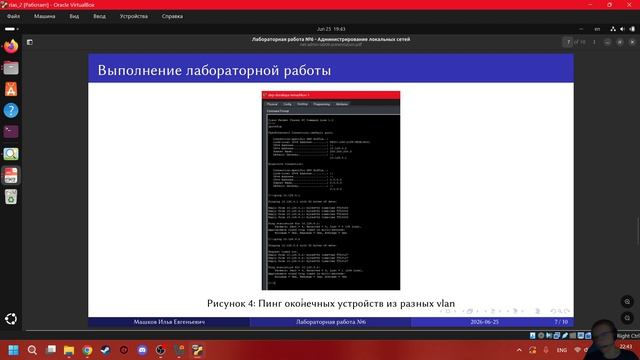Screen dimensions: 640x360
Task: Open the VirtualBox Справка menu
Action: coord(172,16)
